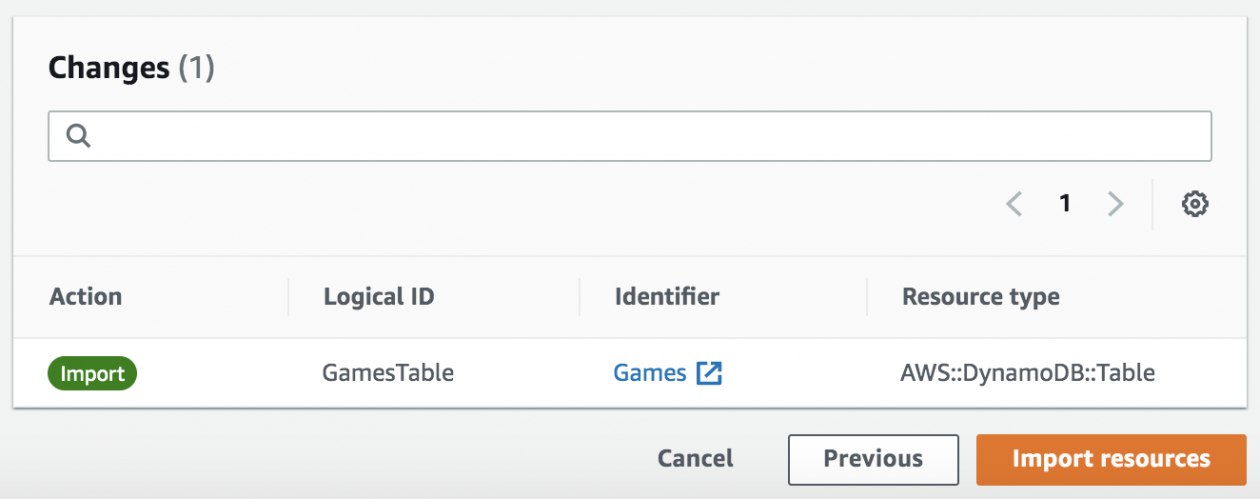
Task: Select page number 1 in pagination
Action: [1065, 204]
